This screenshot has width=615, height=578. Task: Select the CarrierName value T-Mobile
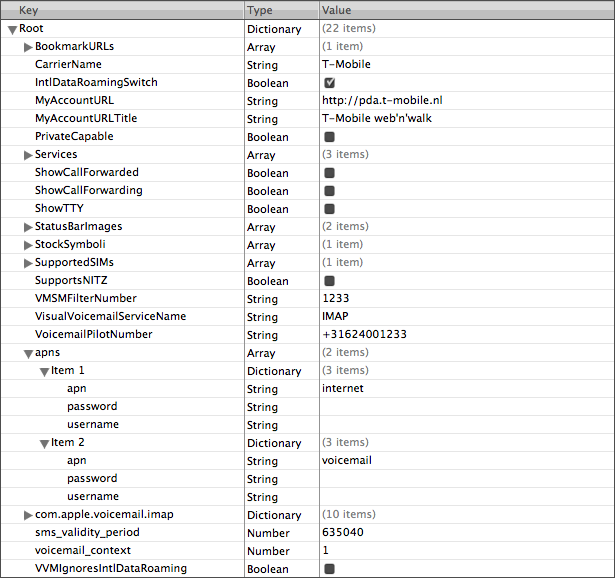coord(346,64)
